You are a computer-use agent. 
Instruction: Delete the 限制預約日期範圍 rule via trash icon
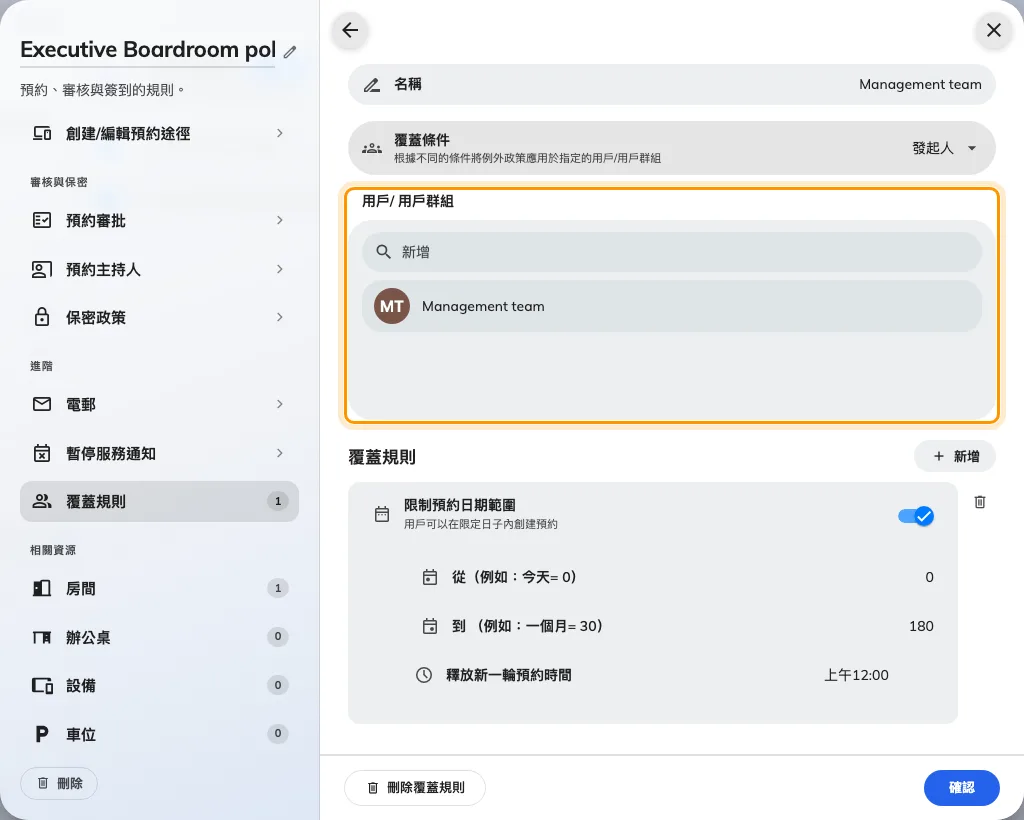[x=980, y=502]
